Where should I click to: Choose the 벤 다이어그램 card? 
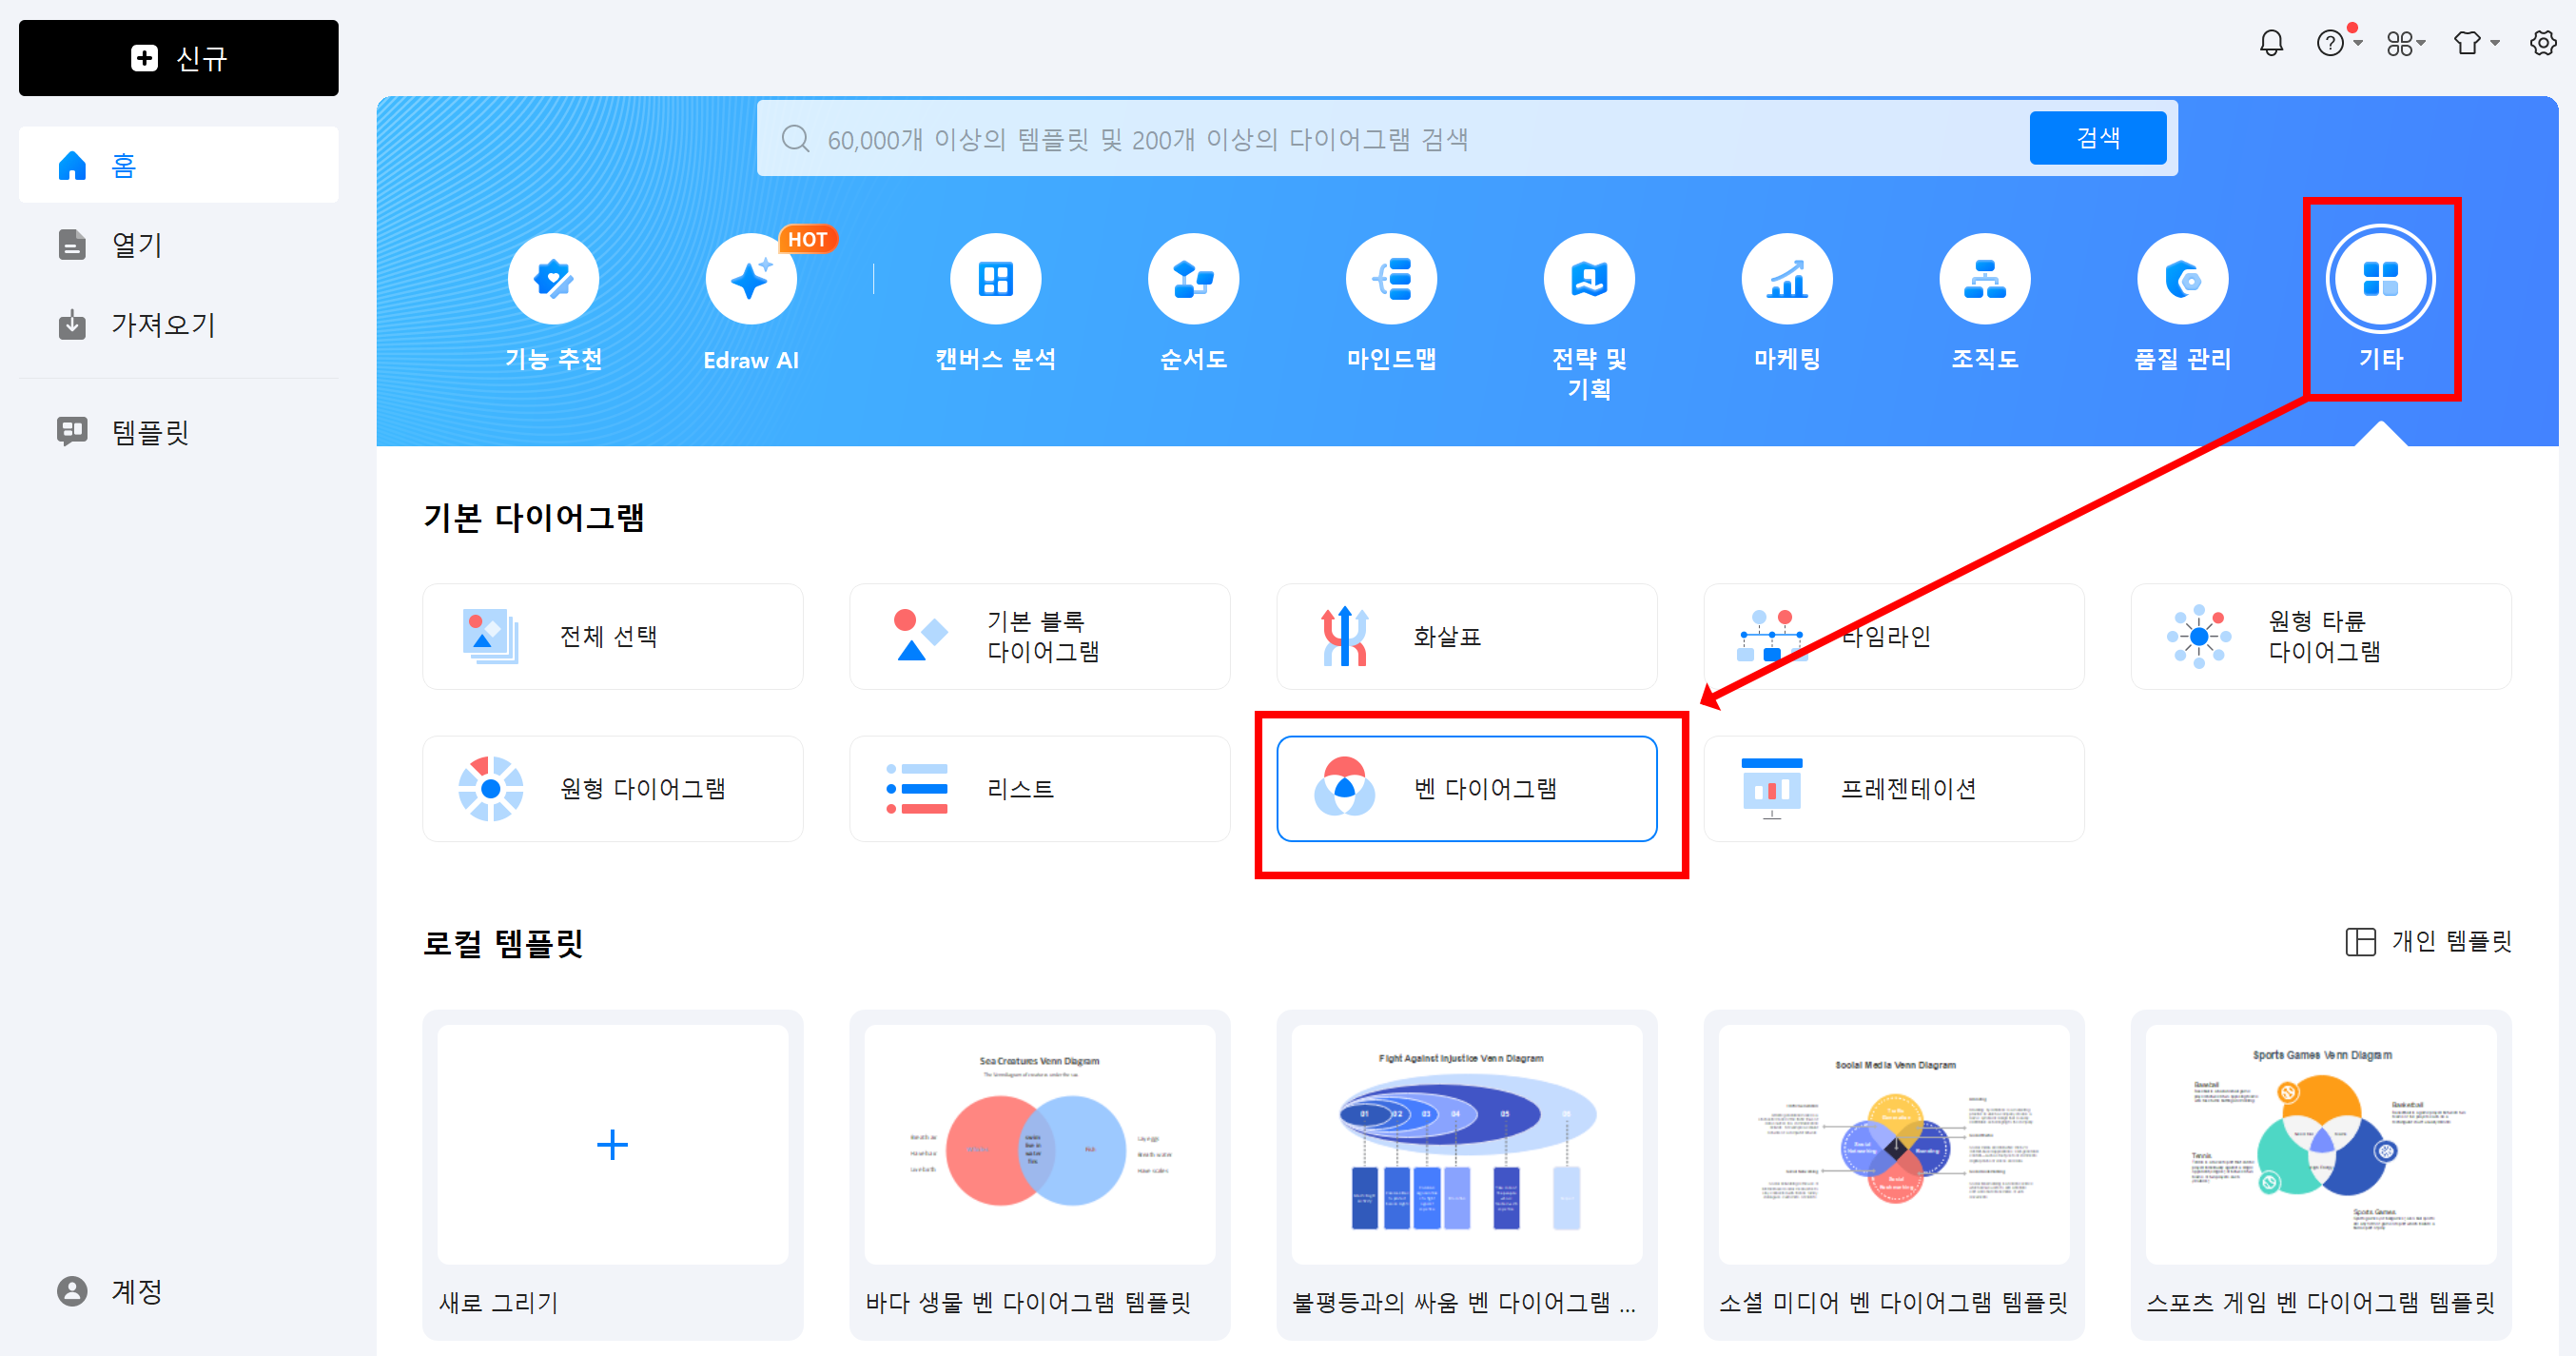point(1467,789)
